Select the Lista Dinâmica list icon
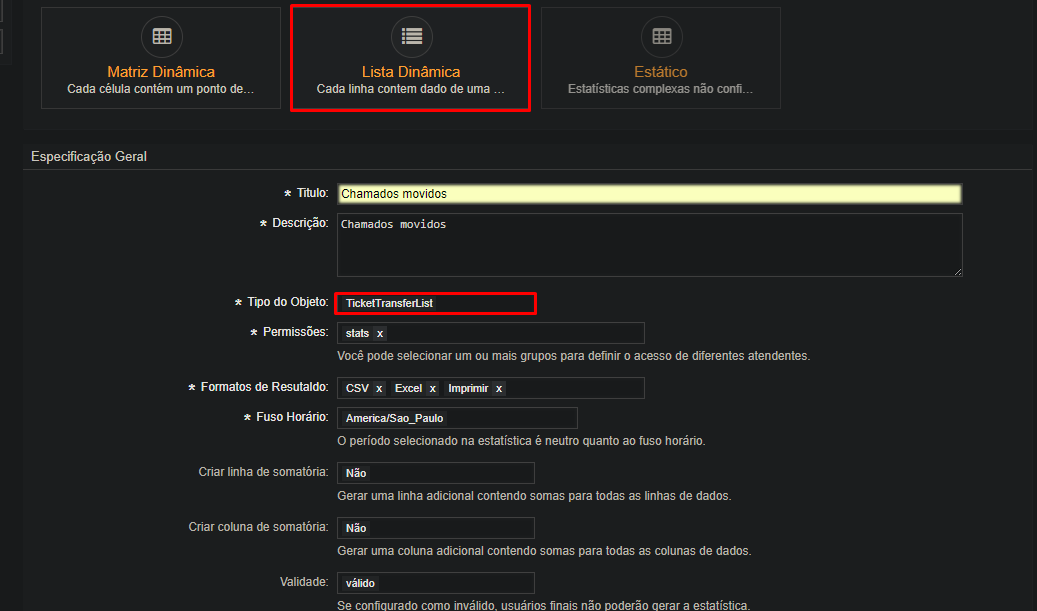The height and width of the screenshot is (611, 1037). click(411, 36)
